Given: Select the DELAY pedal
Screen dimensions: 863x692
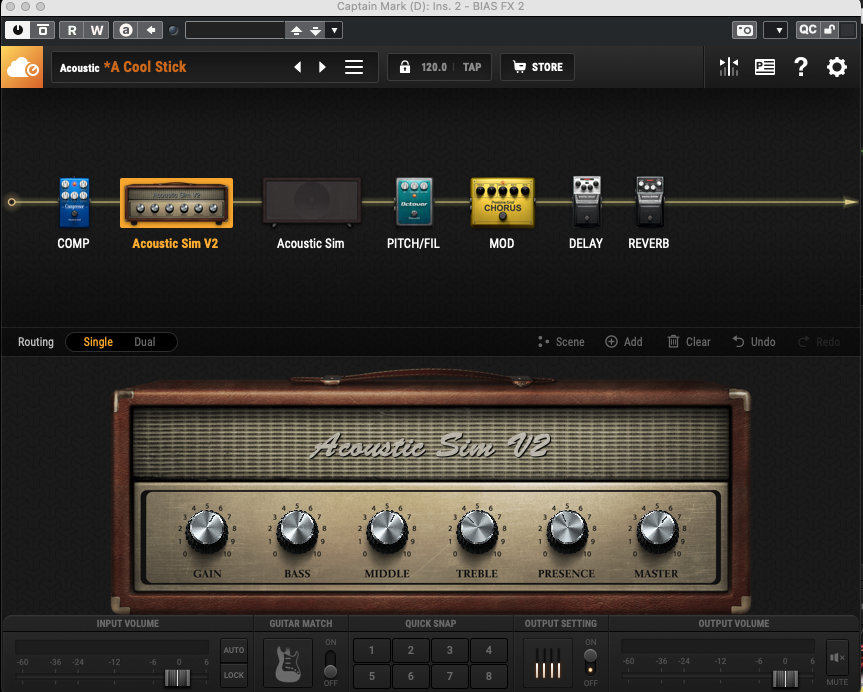Looking at the screenshot, I should click(587, 201).
